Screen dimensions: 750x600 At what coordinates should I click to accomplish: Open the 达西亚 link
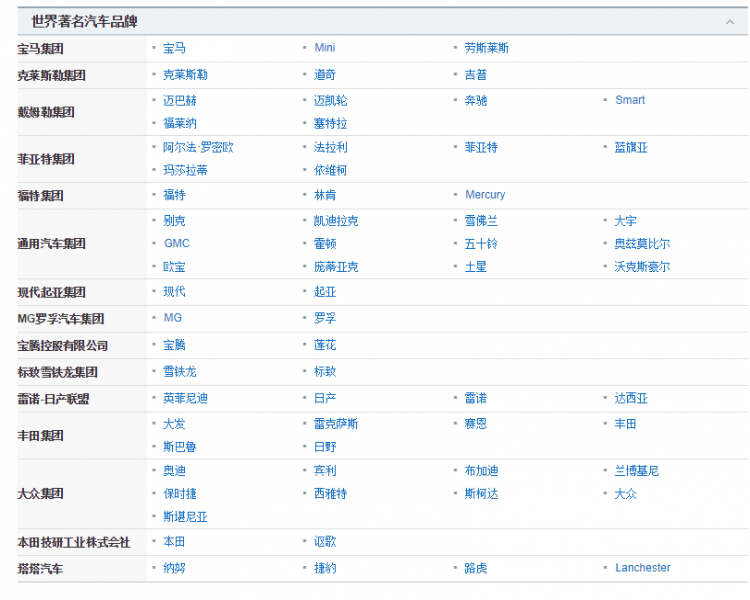(631, 399)
